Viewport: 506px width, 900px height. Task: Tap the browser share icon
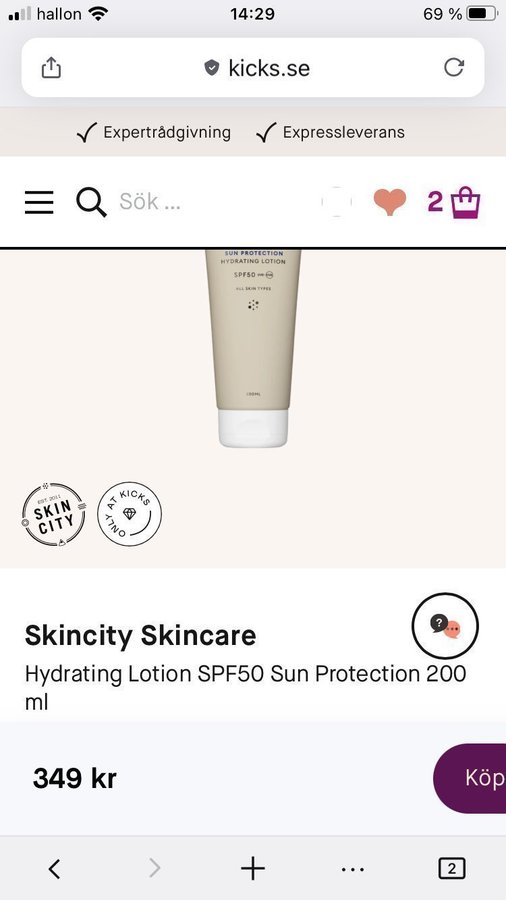(51, 68)
